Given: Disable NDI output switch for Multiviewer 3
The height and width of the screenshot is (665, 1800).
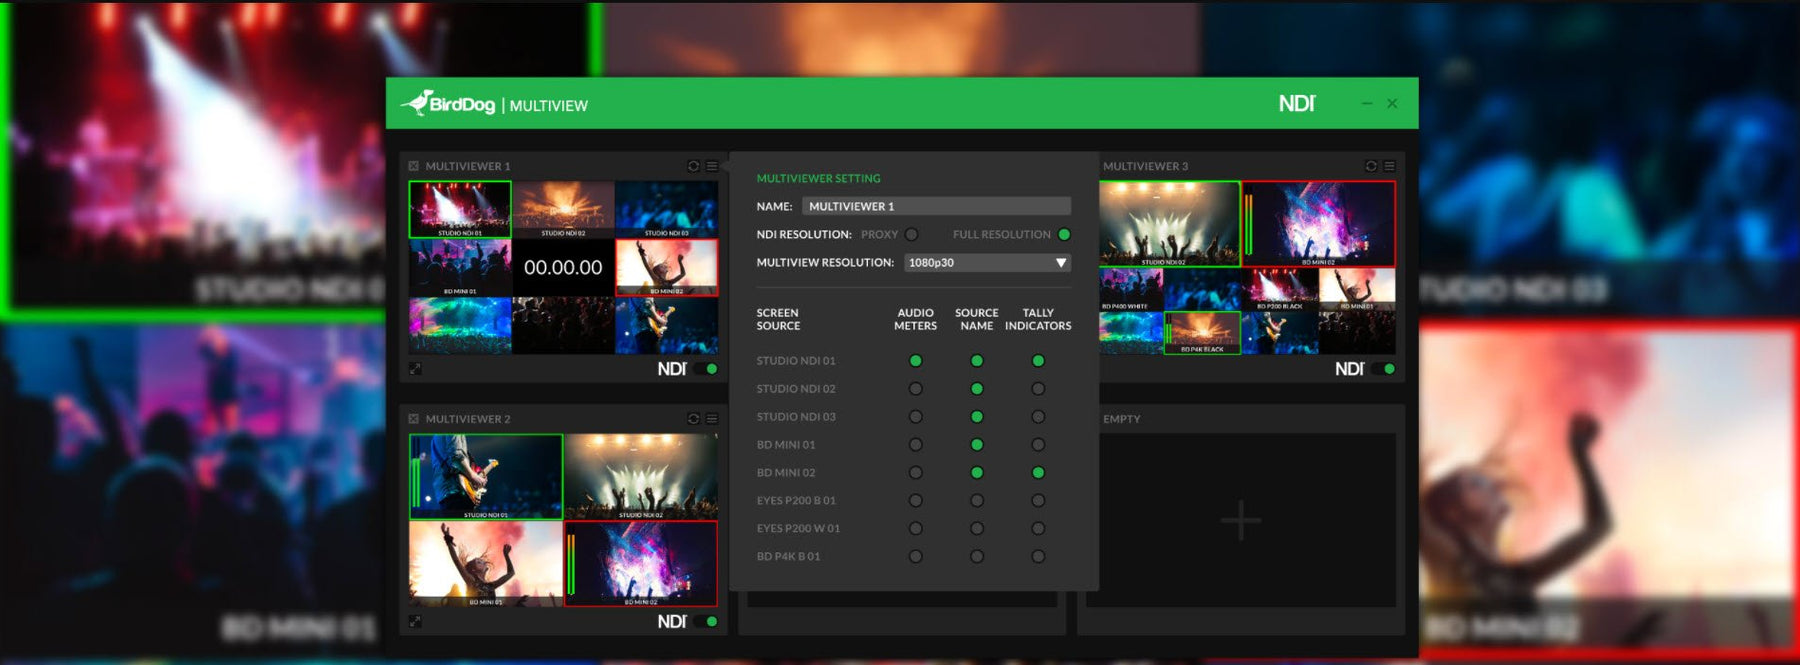Looking at the screenshot, I should click(x=1384, y=369).
